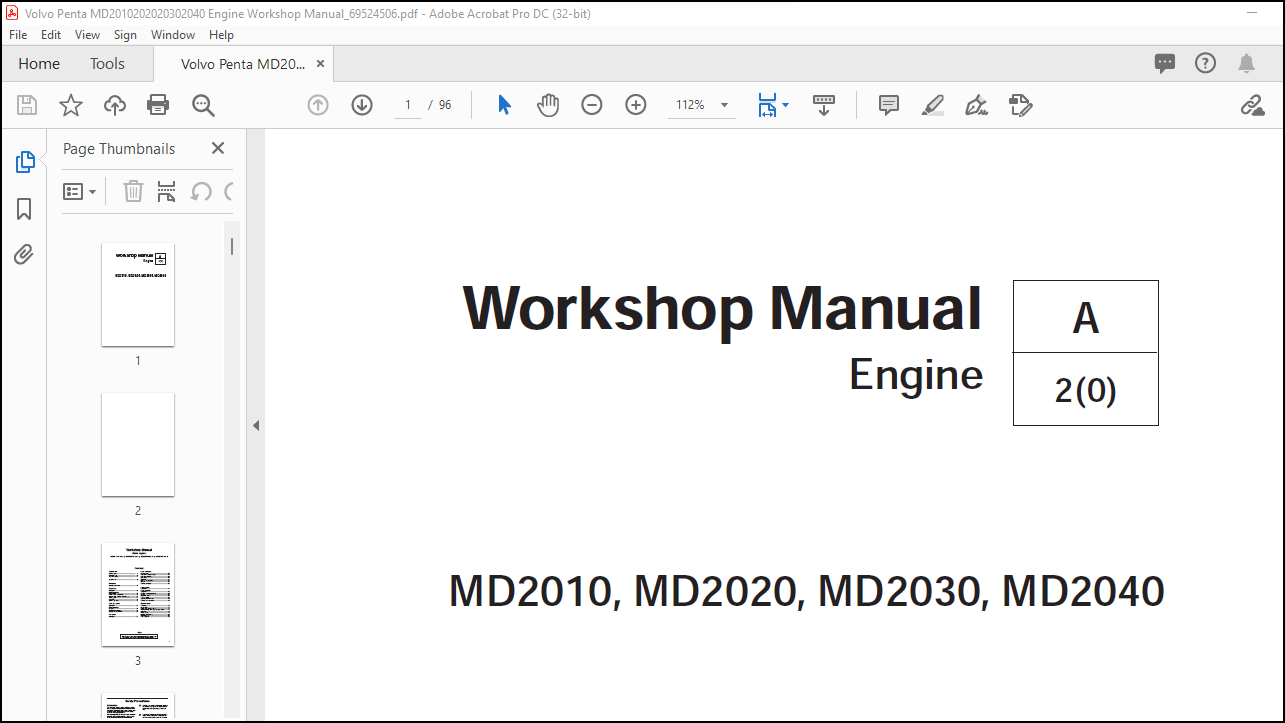The width and height of the screenshot is (1285, 723).
Task: Select page 1 thumbnail
Action: tap(138, 294)
